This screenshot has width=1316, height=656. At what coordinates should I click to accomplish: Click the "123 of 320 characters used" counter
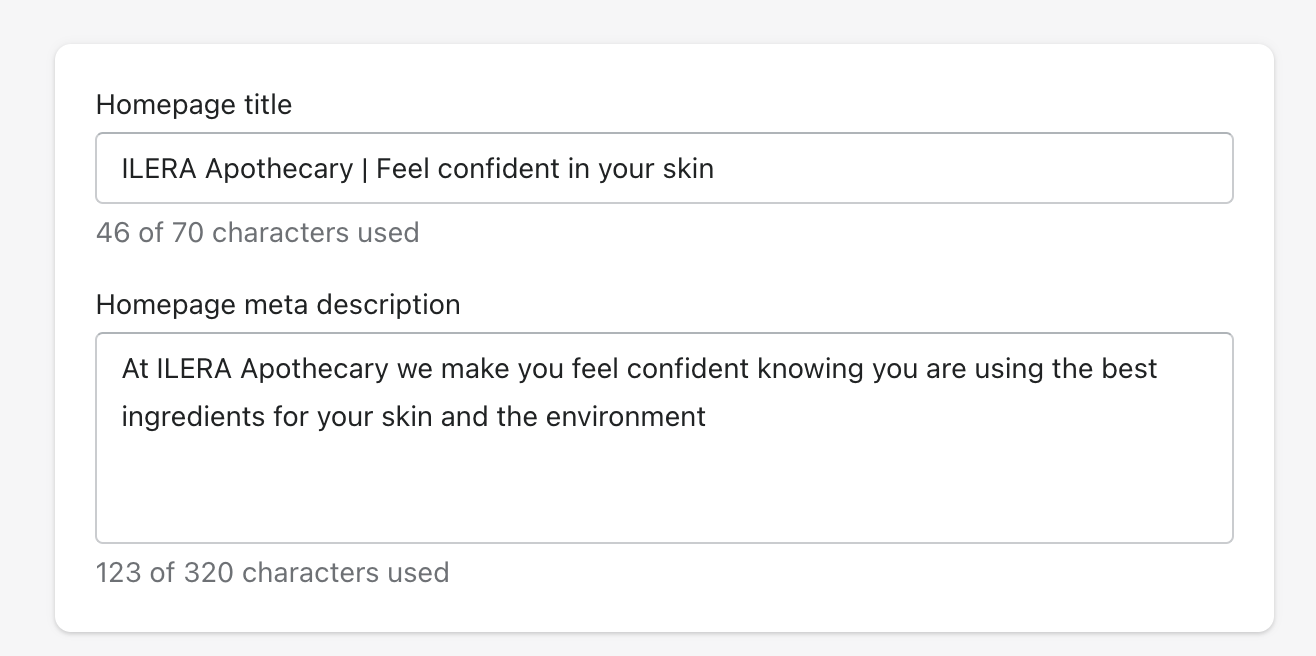pyautogui.click(x=272, y=573)
